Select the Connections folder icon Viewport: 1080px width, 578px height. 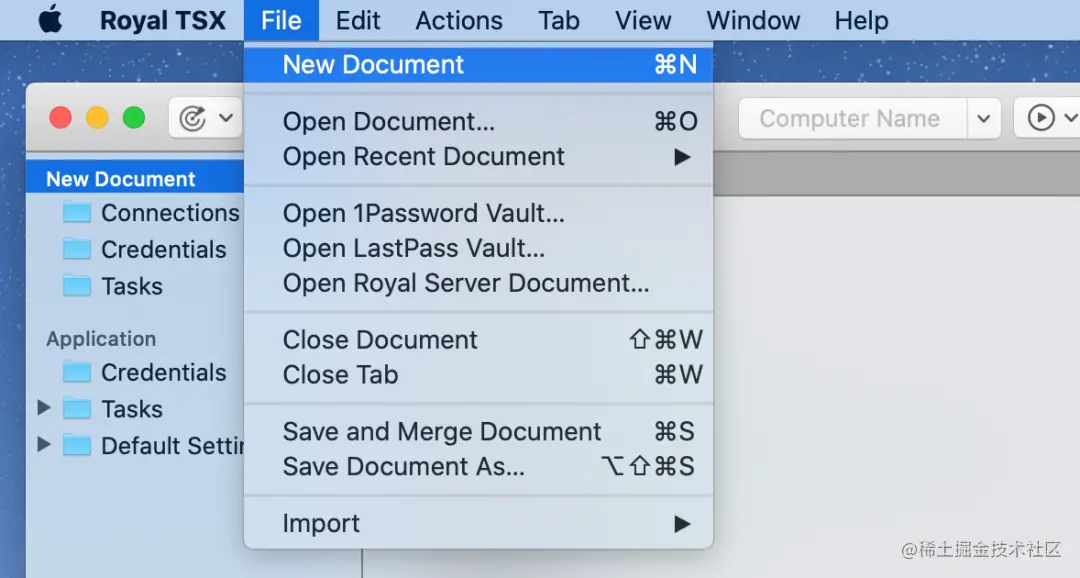pos(77,213)
